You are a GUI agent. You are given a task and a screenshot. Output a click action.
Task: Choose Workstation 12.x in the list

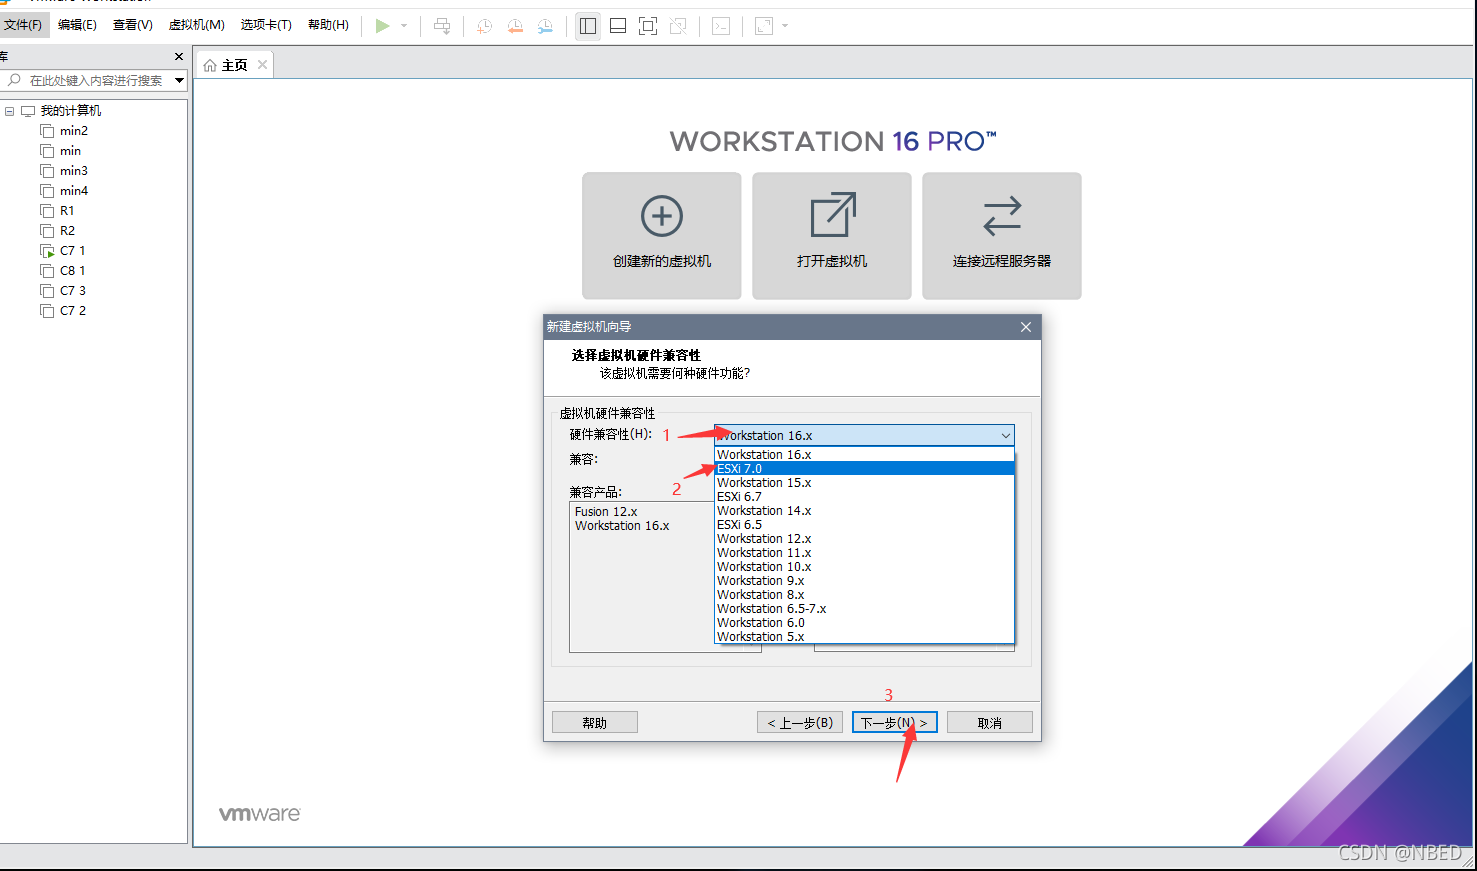[x=864, y=538]
